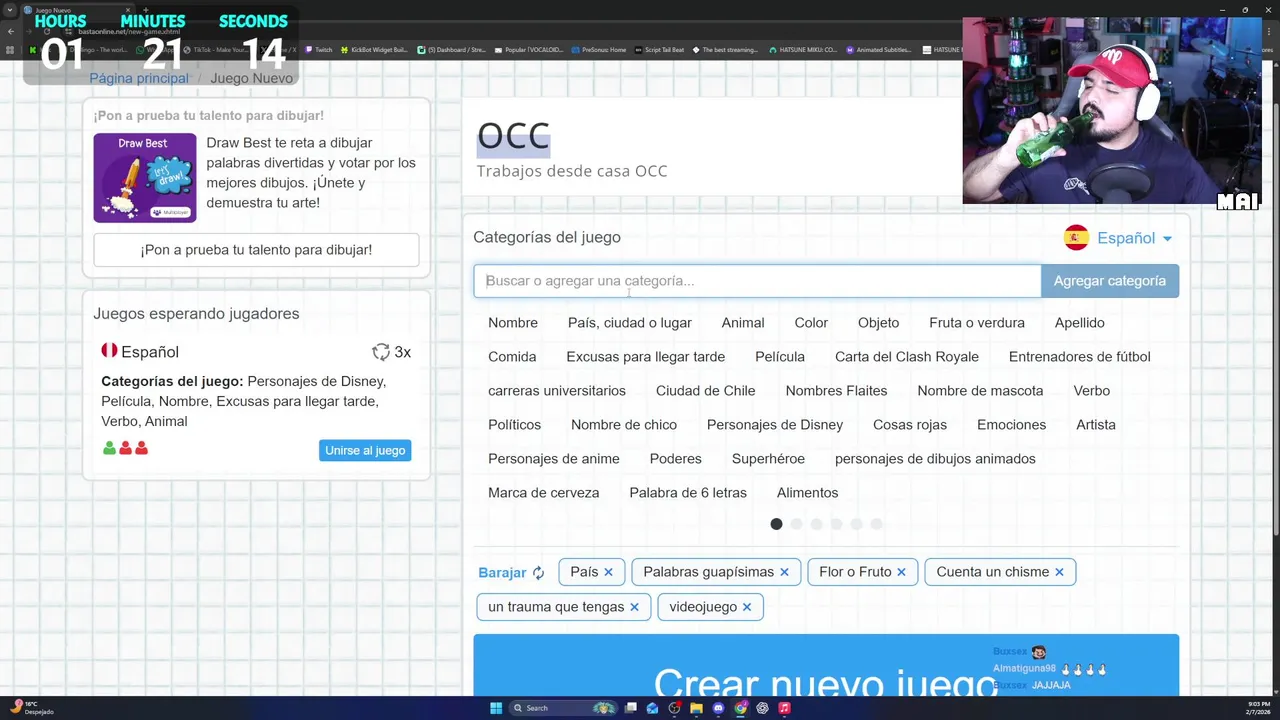The width and height of the screenshot is (1280, 720).
Task: Open the PreSonus: Home bookmark
Action: [598, 49]
